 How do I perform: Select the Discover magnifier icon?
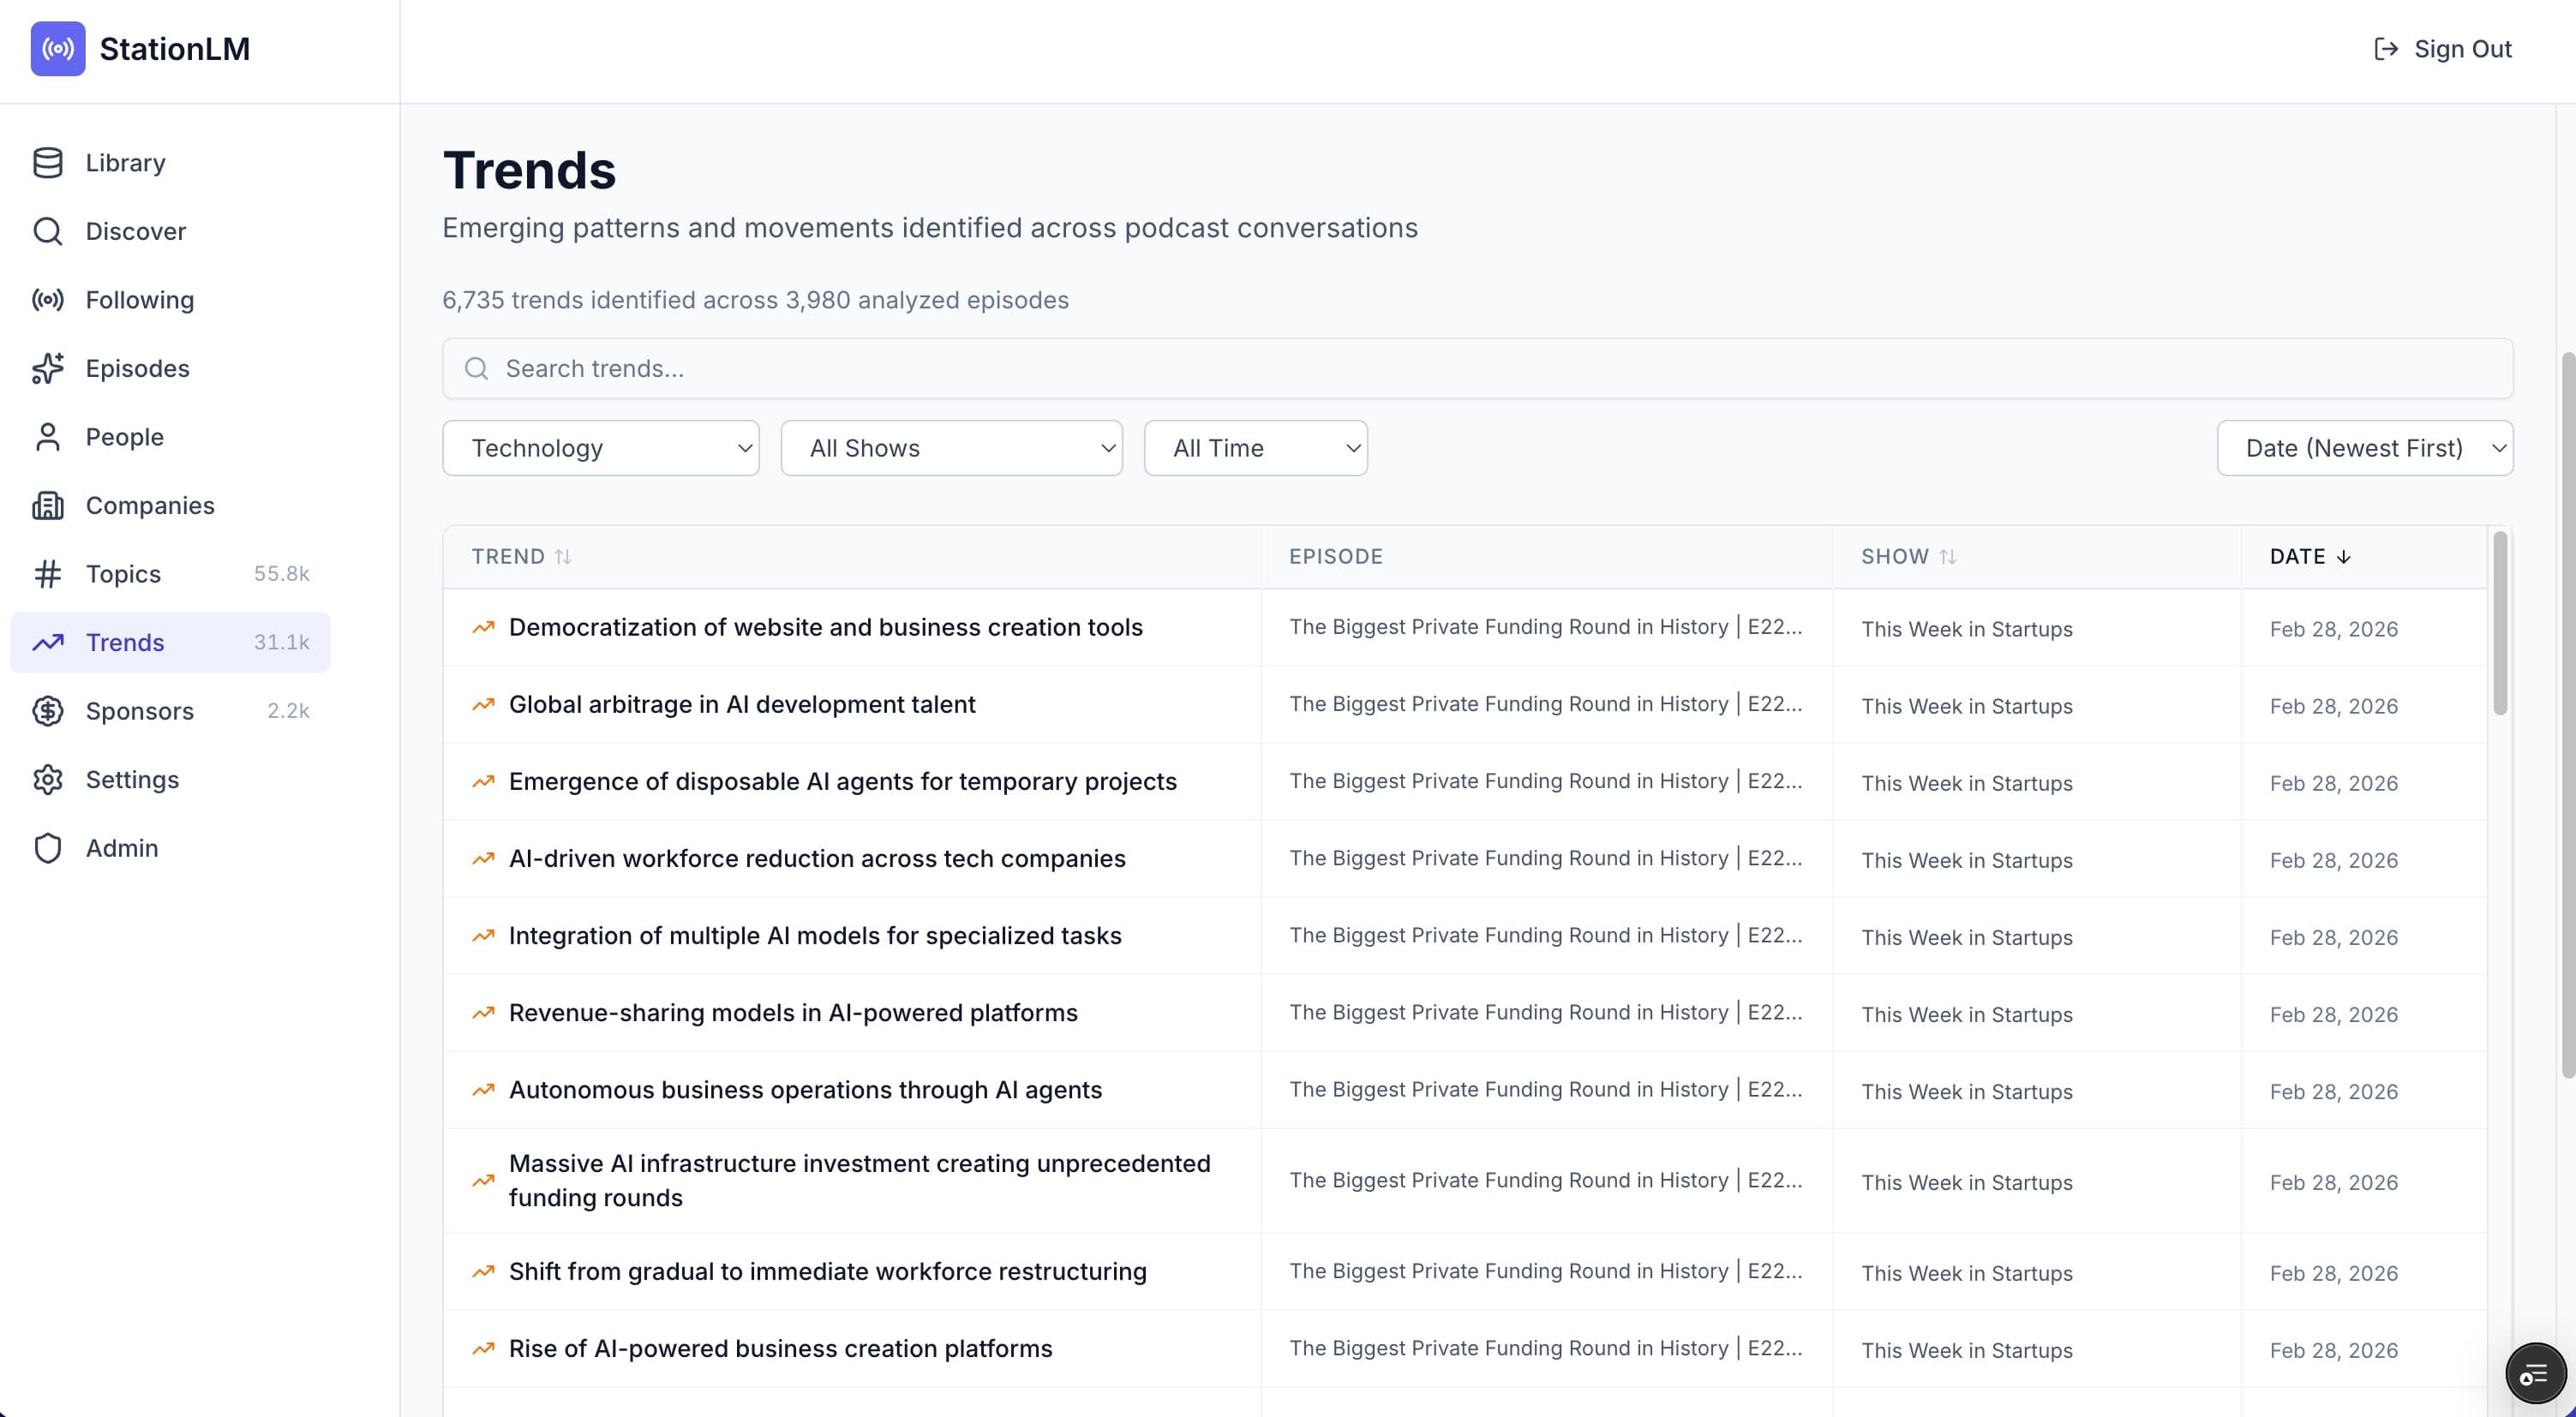48,231
